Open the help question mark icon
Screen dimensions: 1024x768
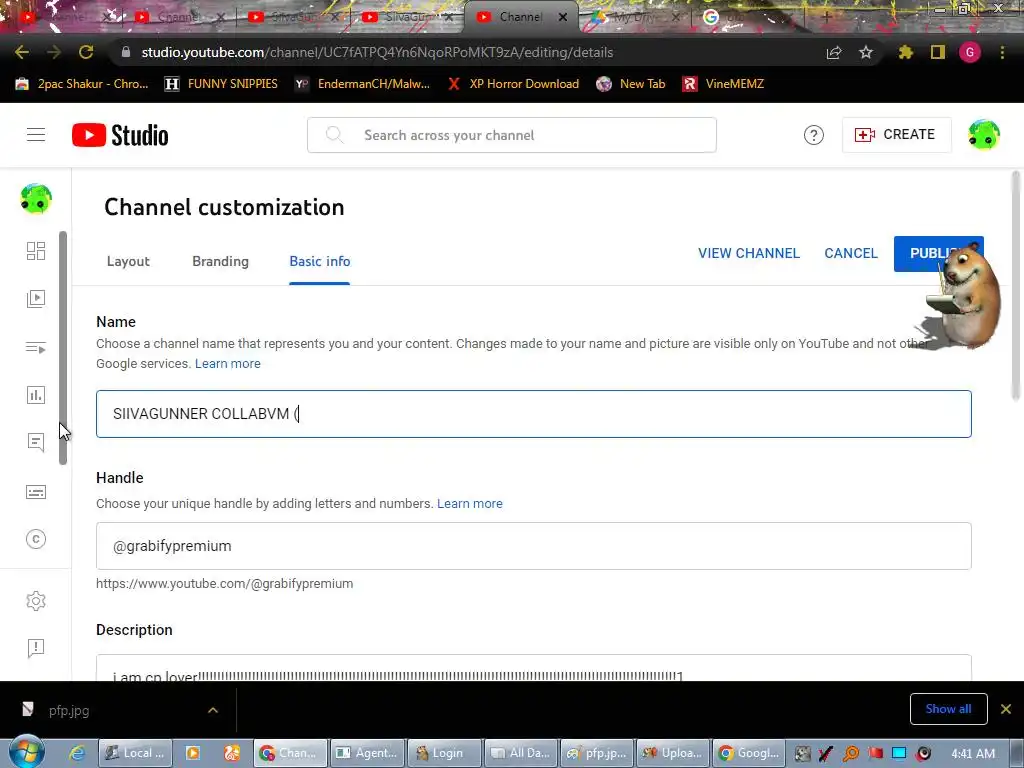(813, 135)
